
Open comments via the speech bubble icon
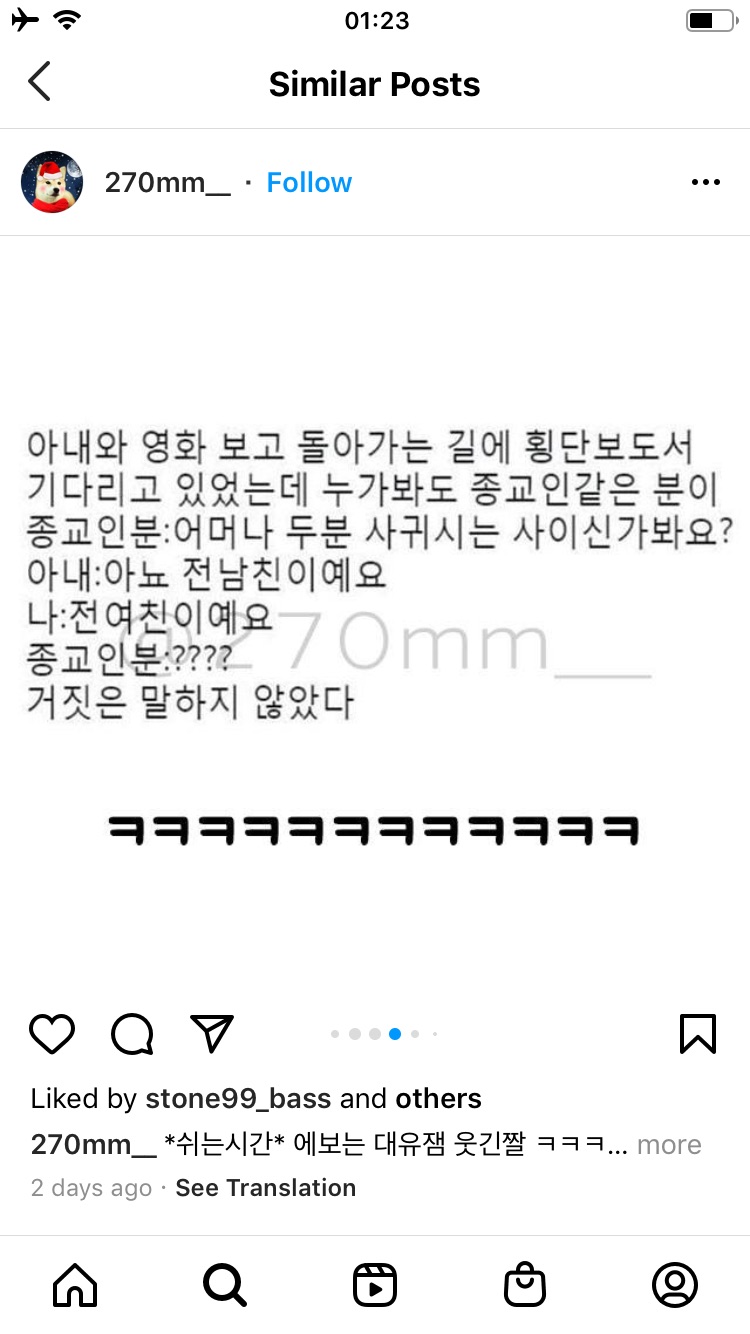point(132,1034)
